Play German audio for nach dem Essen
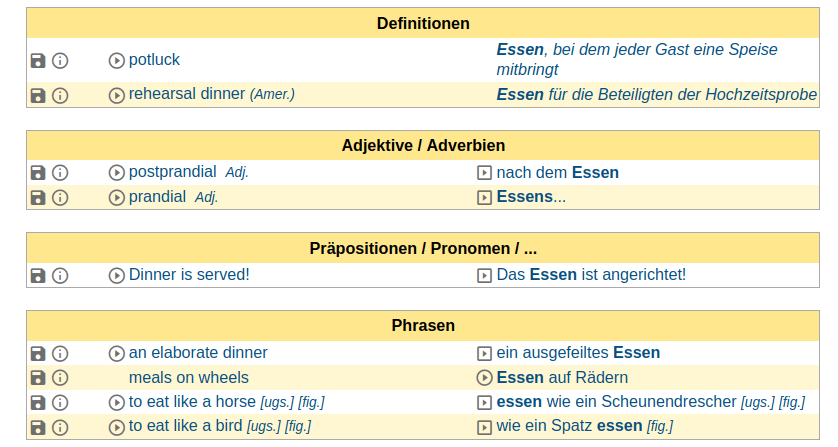The width and height of the screenshot is (838, 447). pyautogui.click(x=485, y=173)
